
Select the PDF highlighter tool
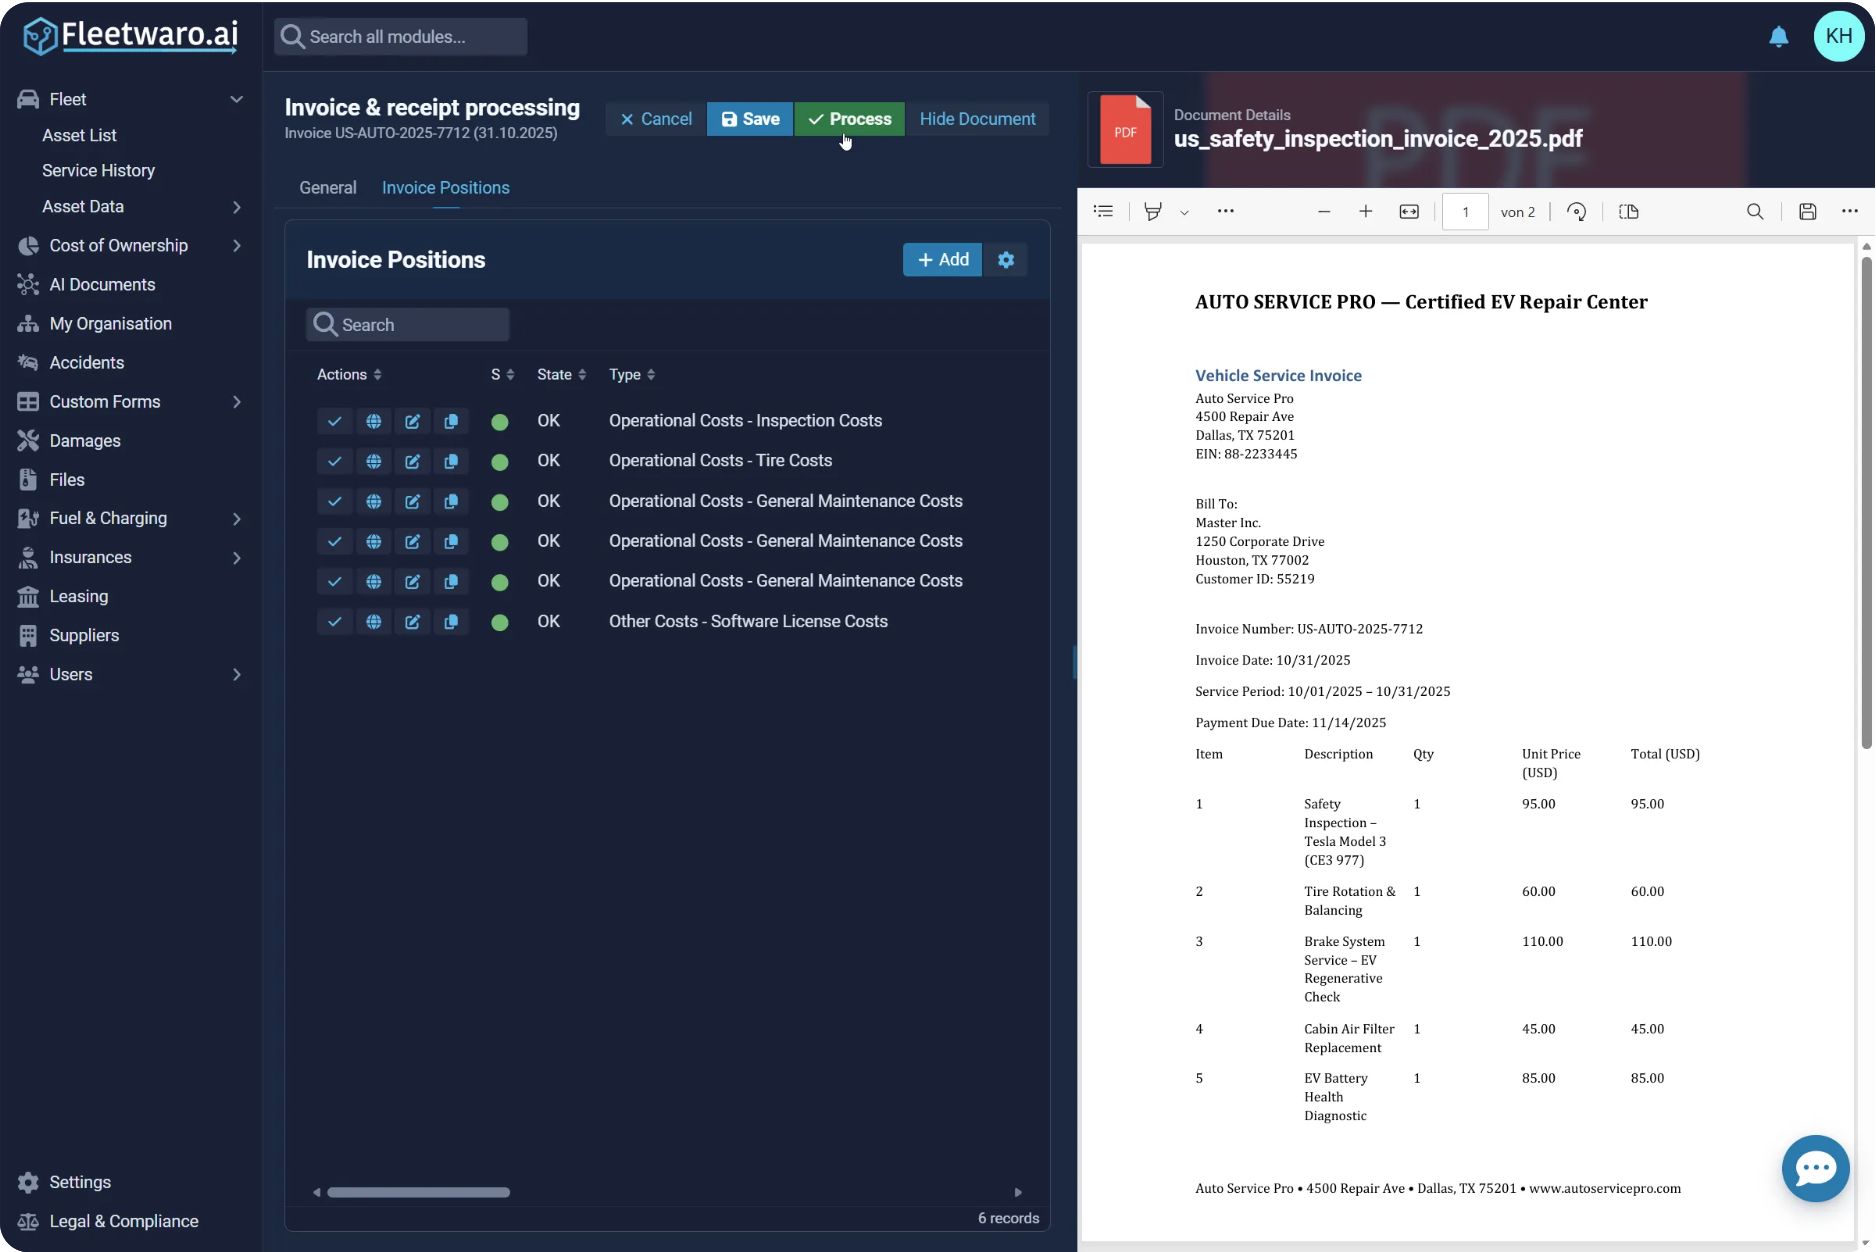1153,212
